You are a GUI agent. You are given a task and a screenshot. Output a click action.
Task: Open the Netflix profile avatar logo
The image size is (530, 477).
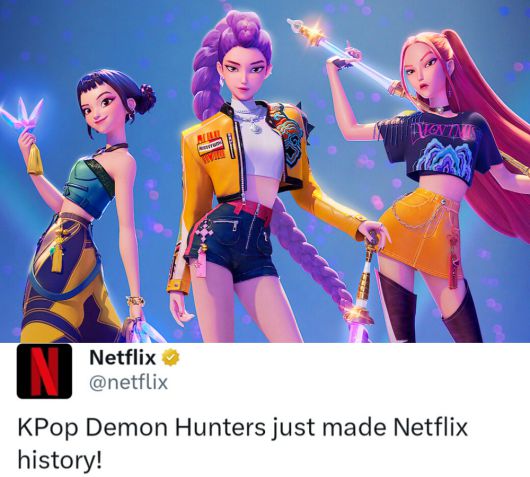(44, 371)
